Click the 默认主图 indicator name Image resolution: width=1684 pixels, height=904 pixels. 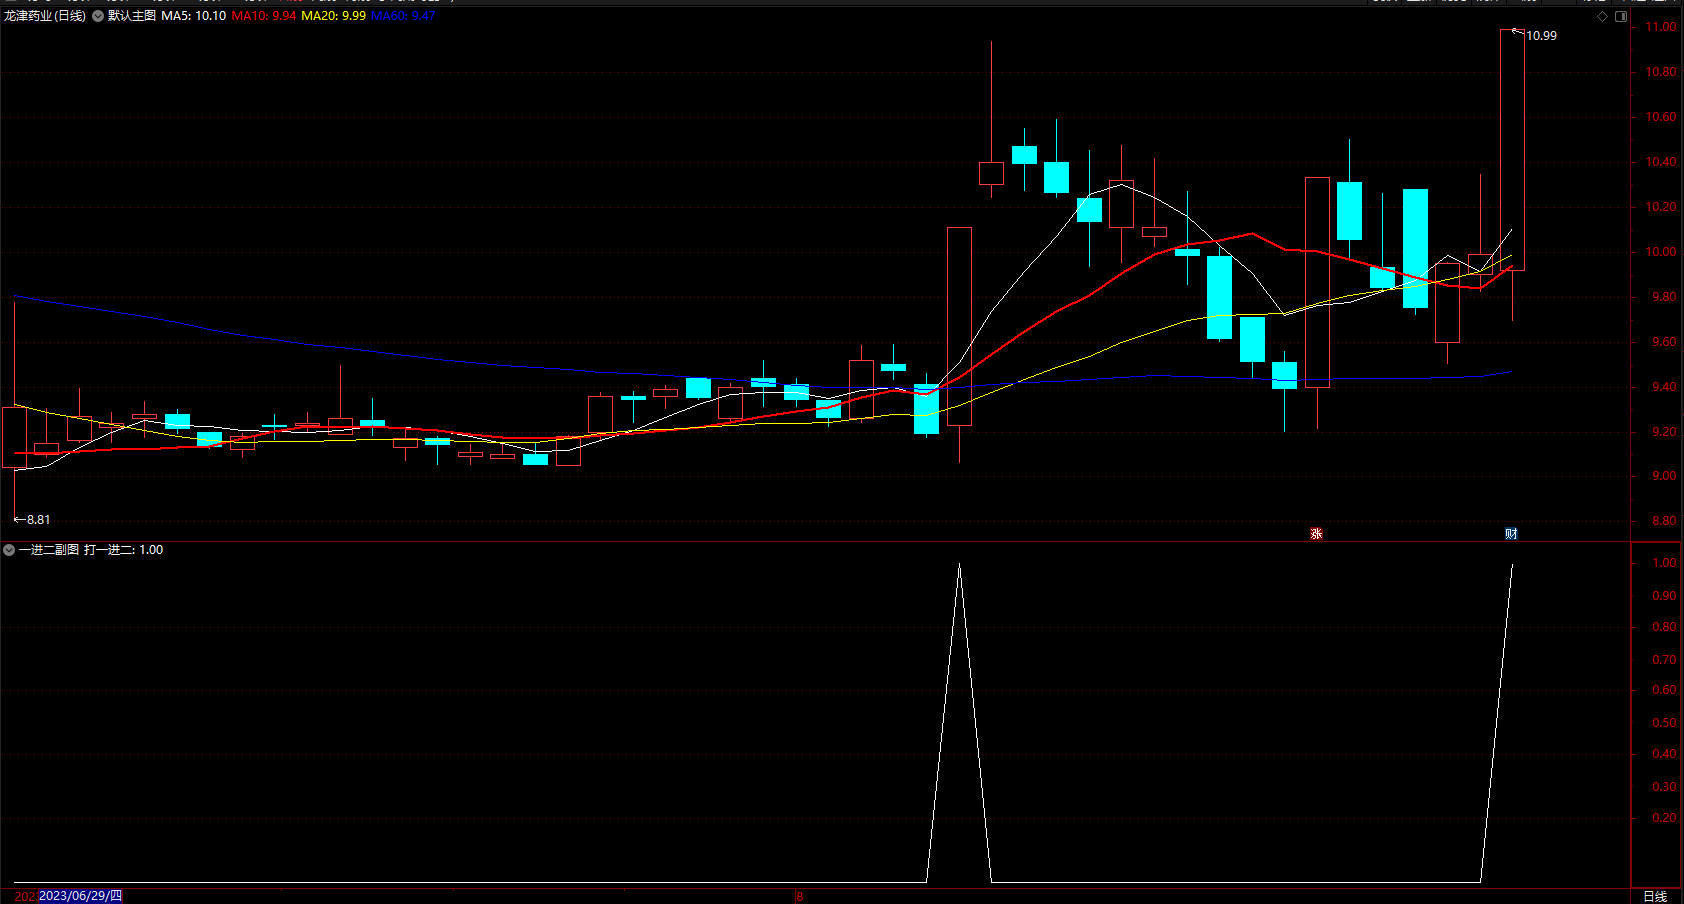click(132, 16)
